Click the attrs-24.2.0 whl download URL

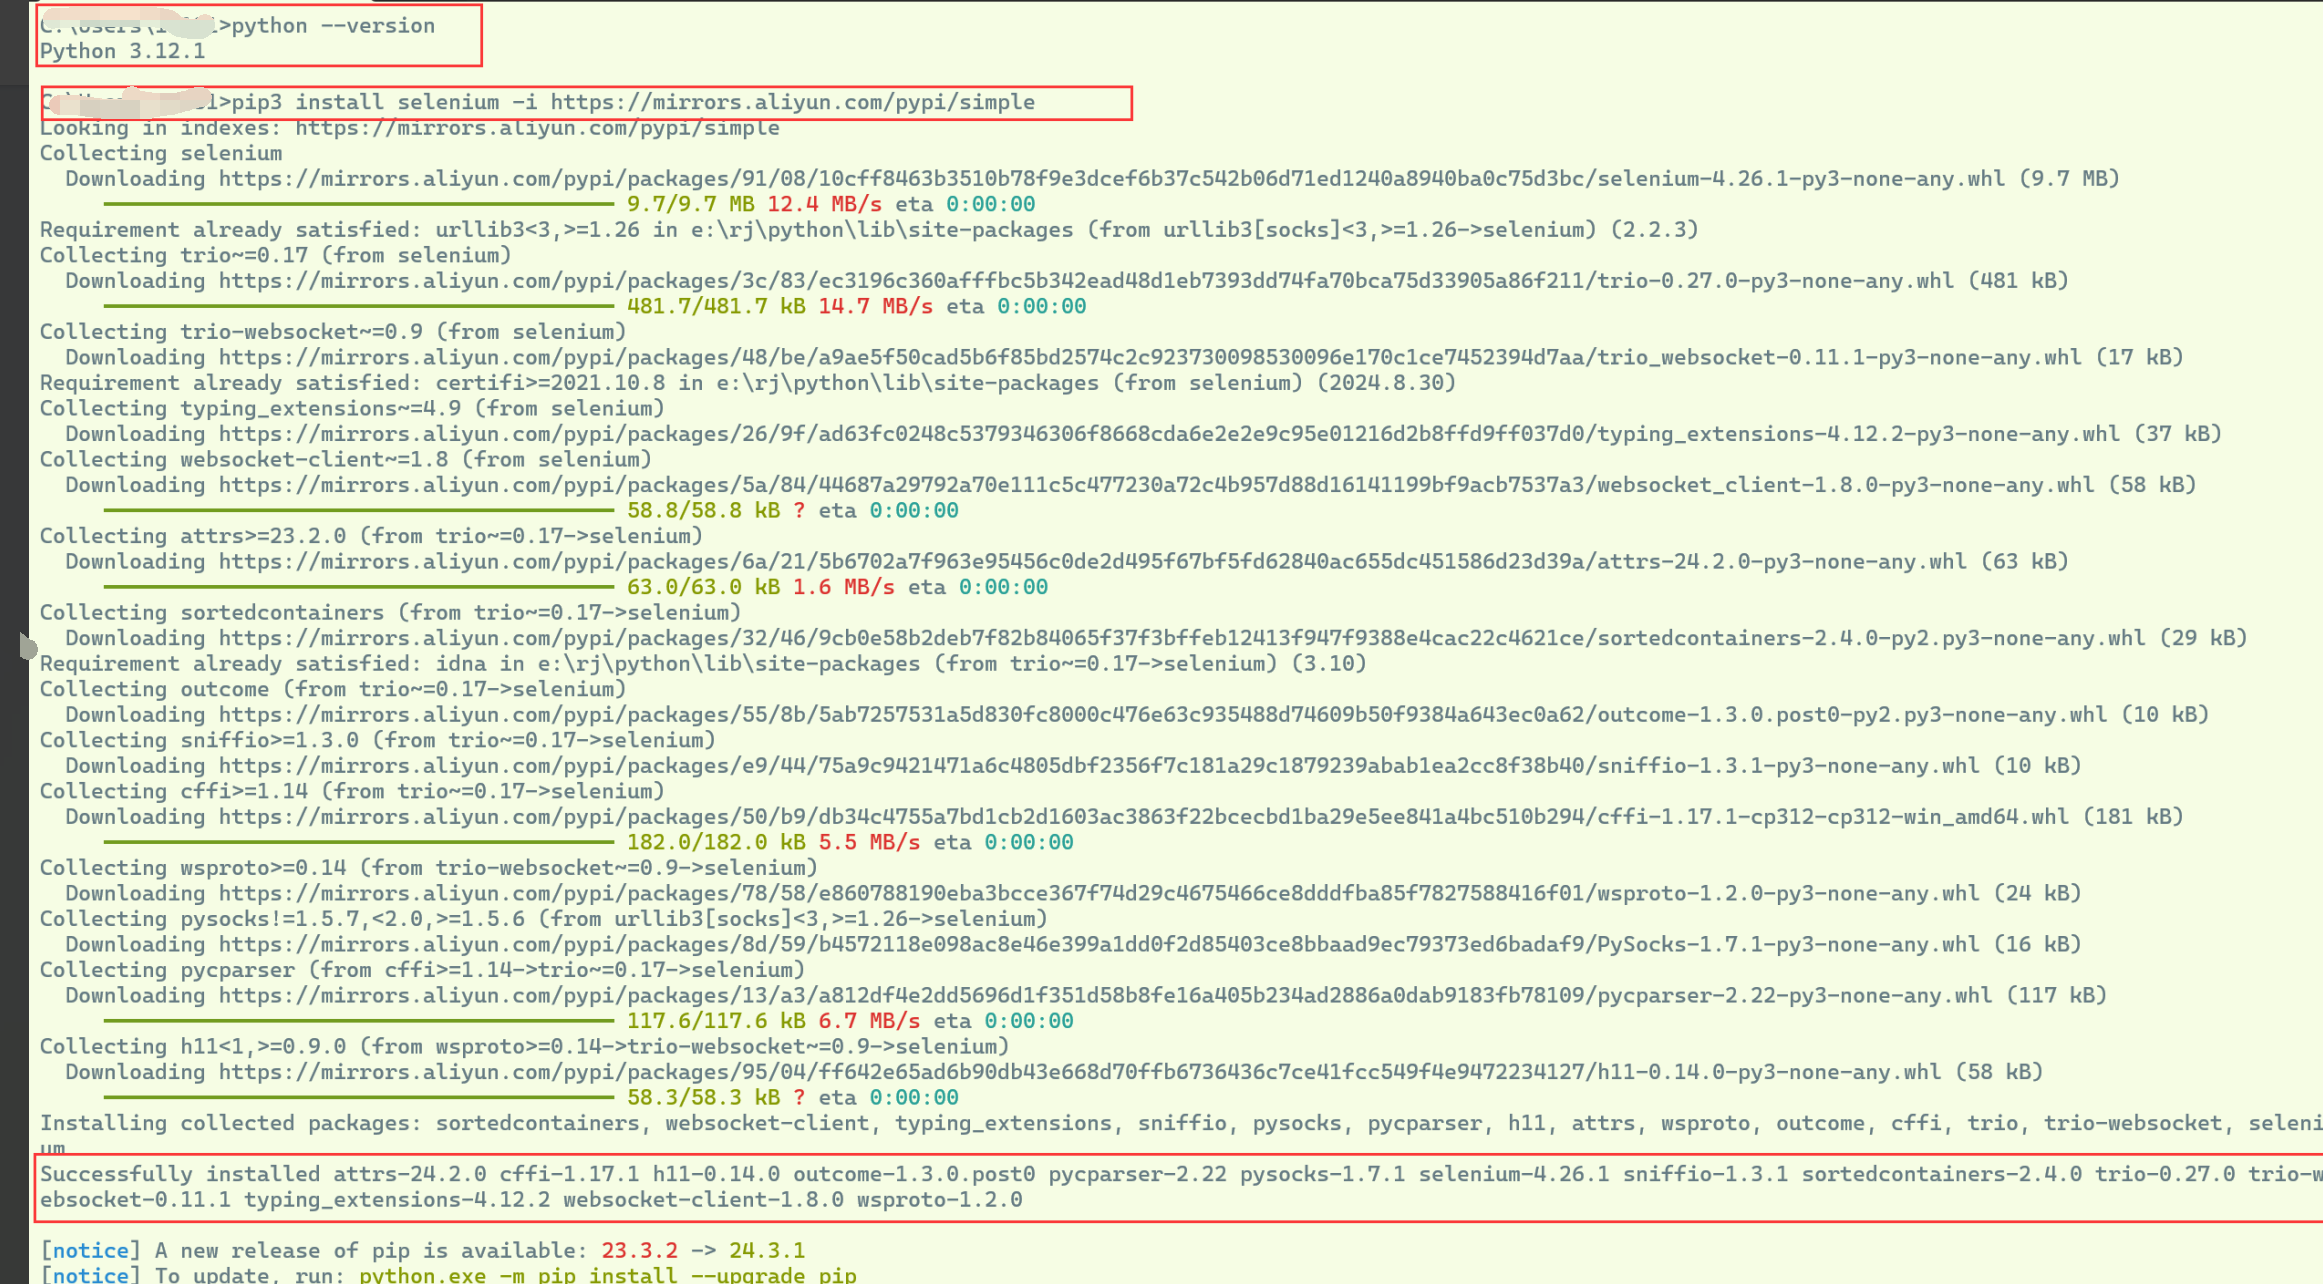coord(1092,562)
